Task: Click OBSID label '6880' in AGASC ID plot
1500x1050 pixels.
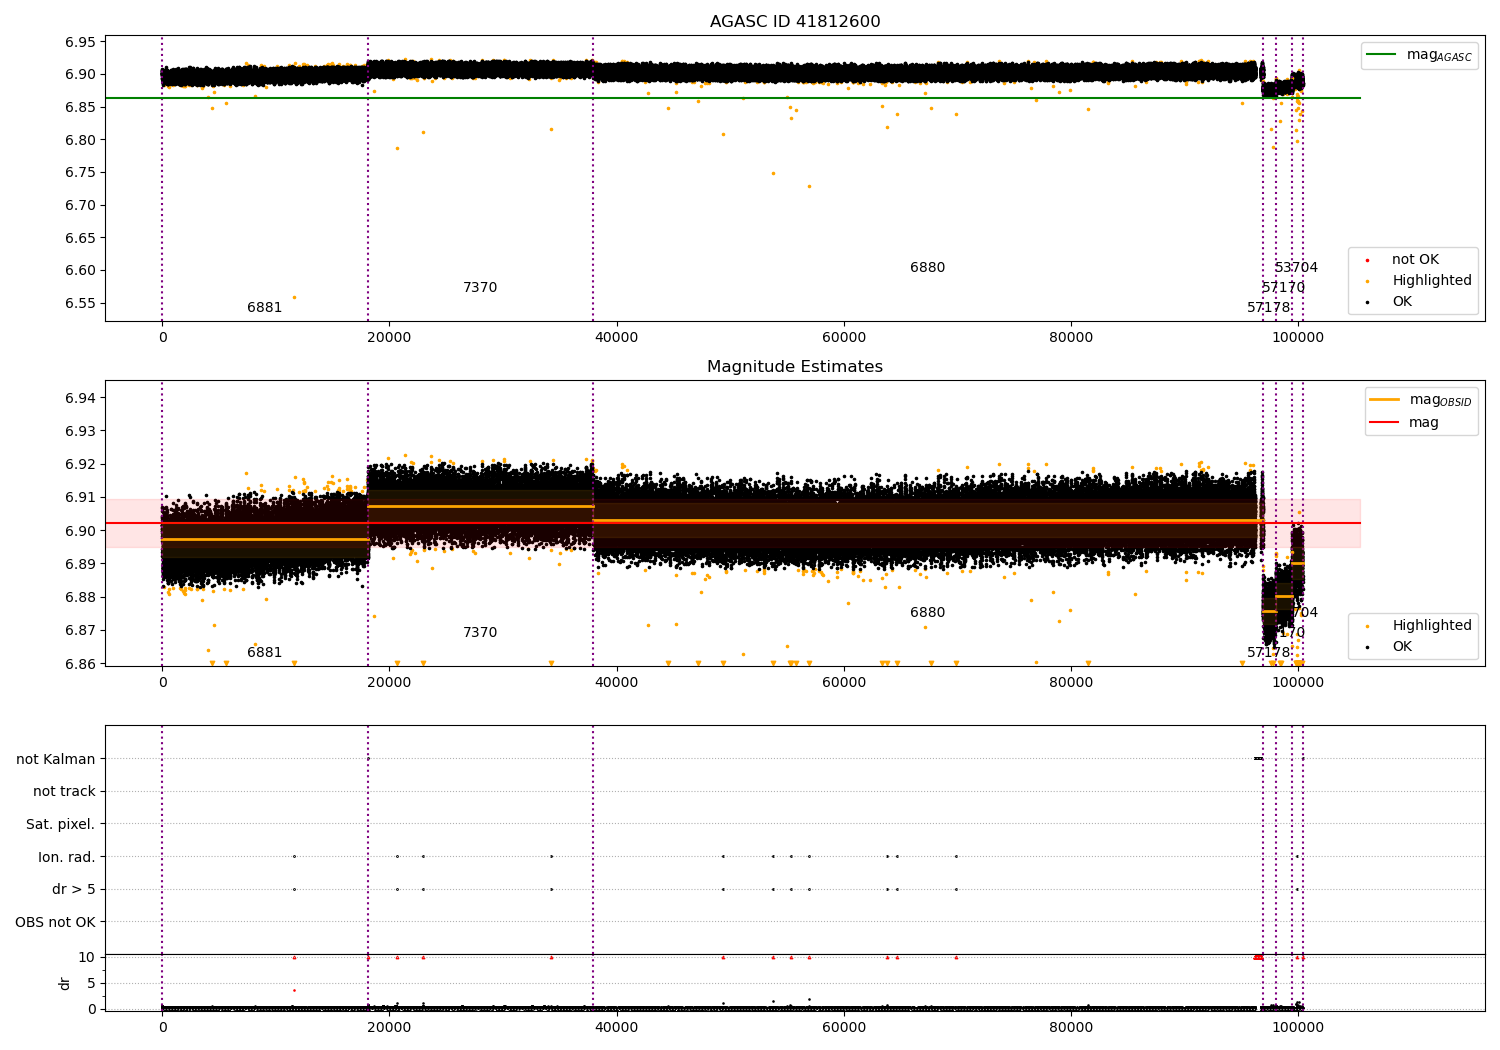Action: click(927, 268)
